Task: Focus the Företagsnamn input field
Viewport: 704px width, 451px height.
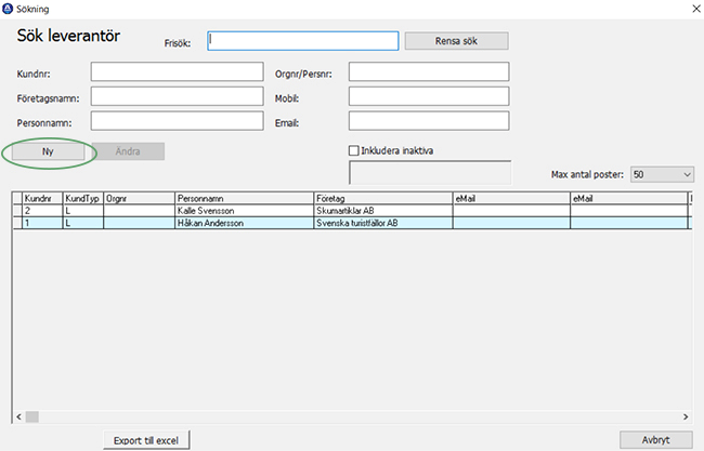Action: 177,97
